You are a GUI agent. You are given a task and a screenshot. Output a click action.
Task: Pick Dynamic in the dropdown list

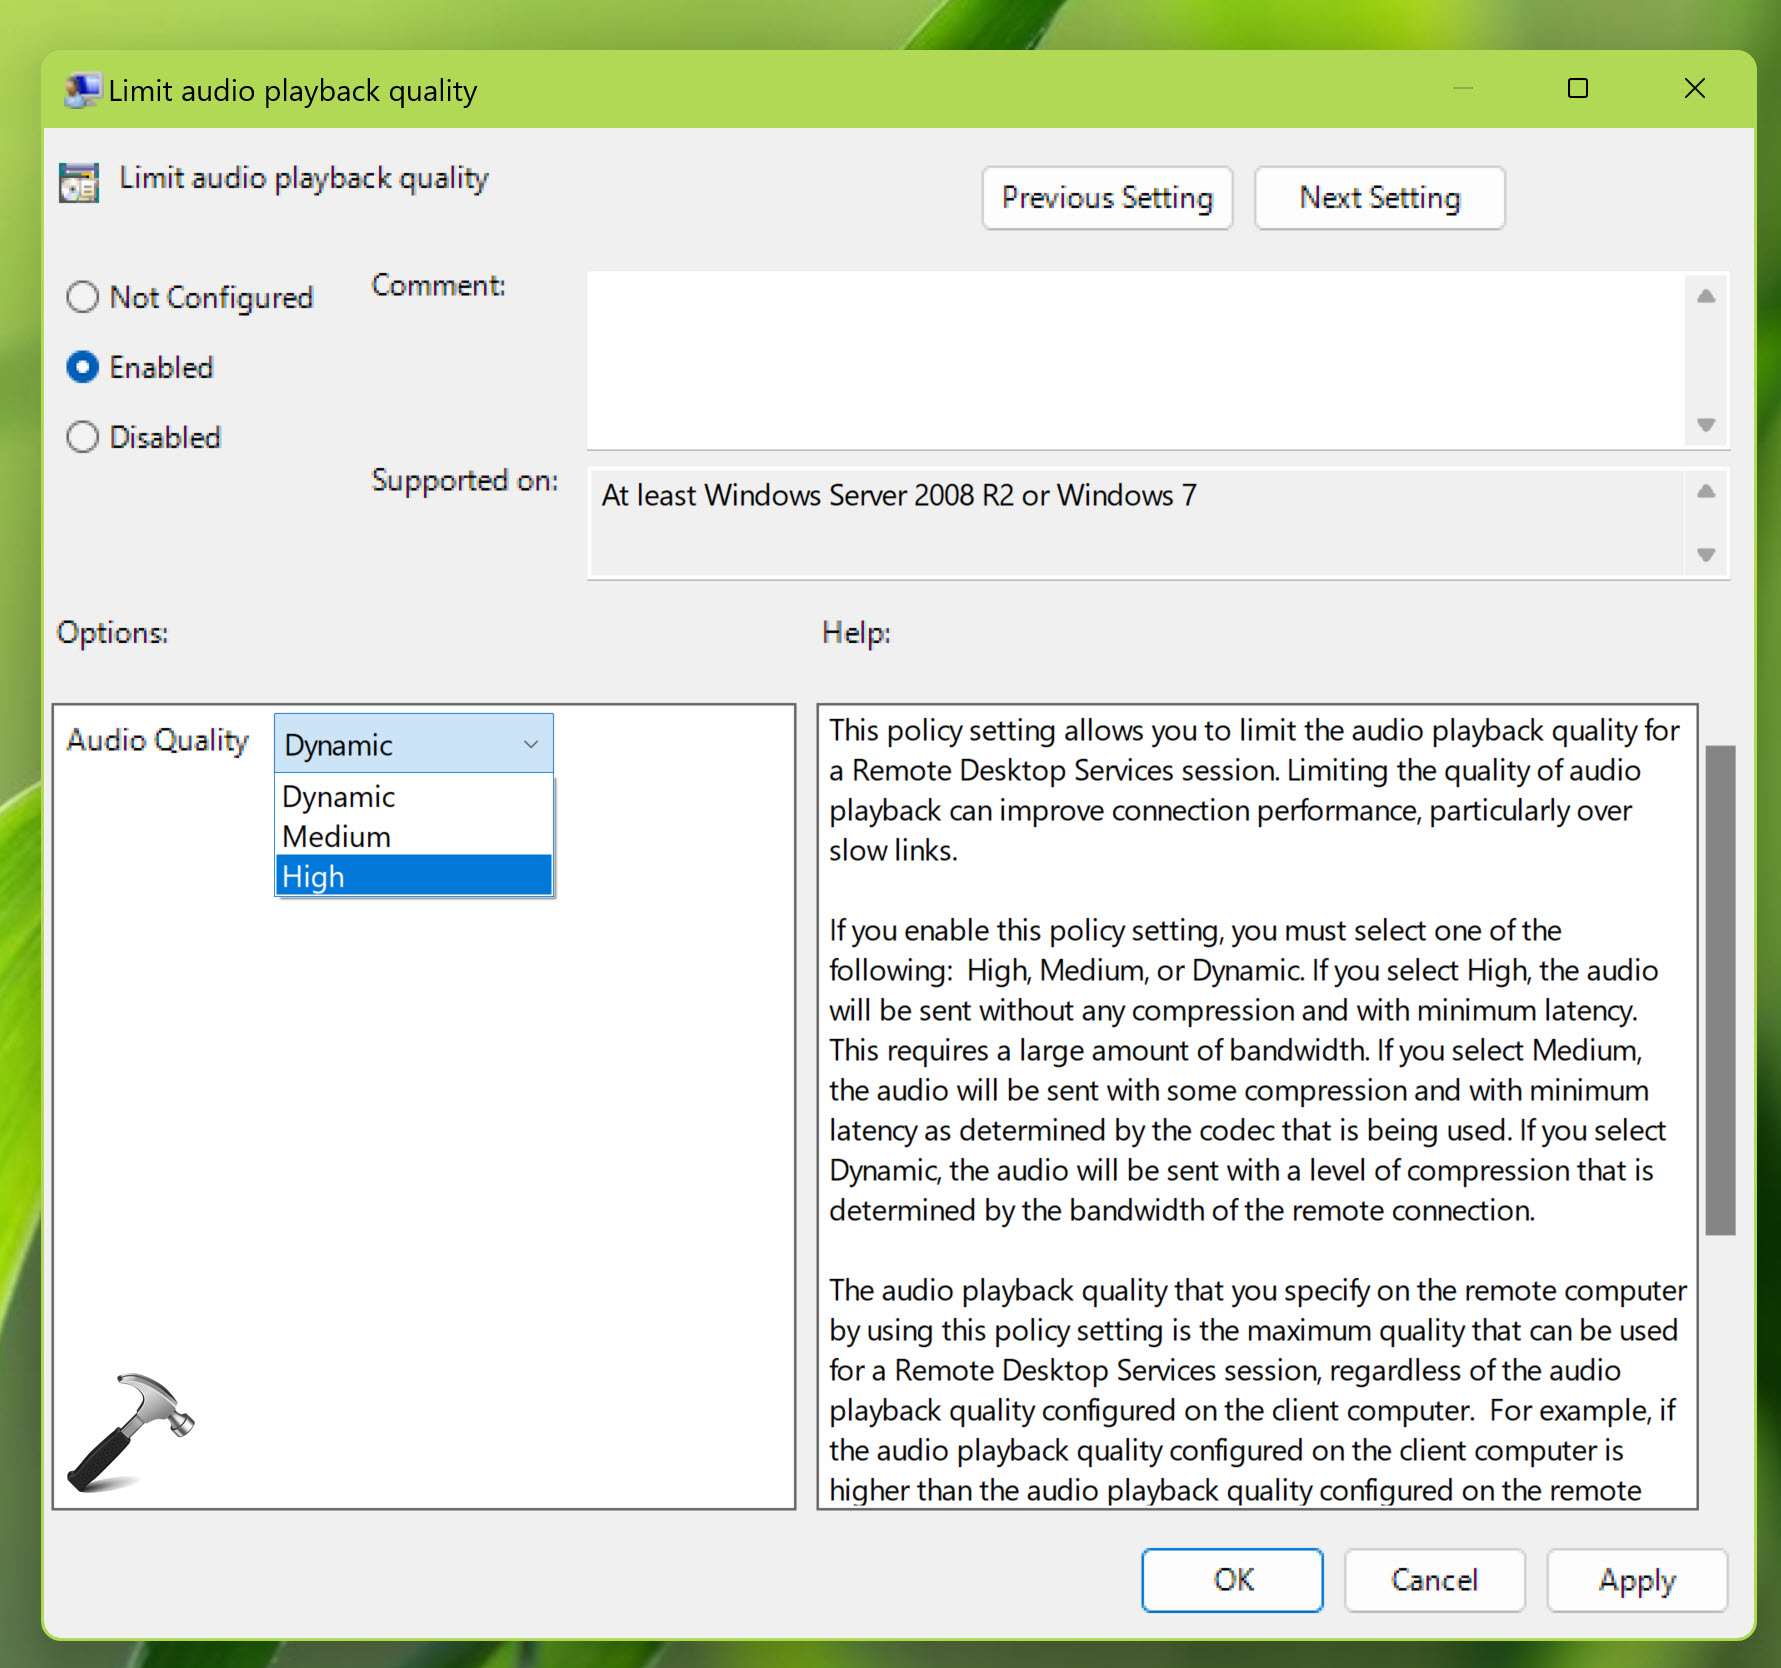pos(412,797)
